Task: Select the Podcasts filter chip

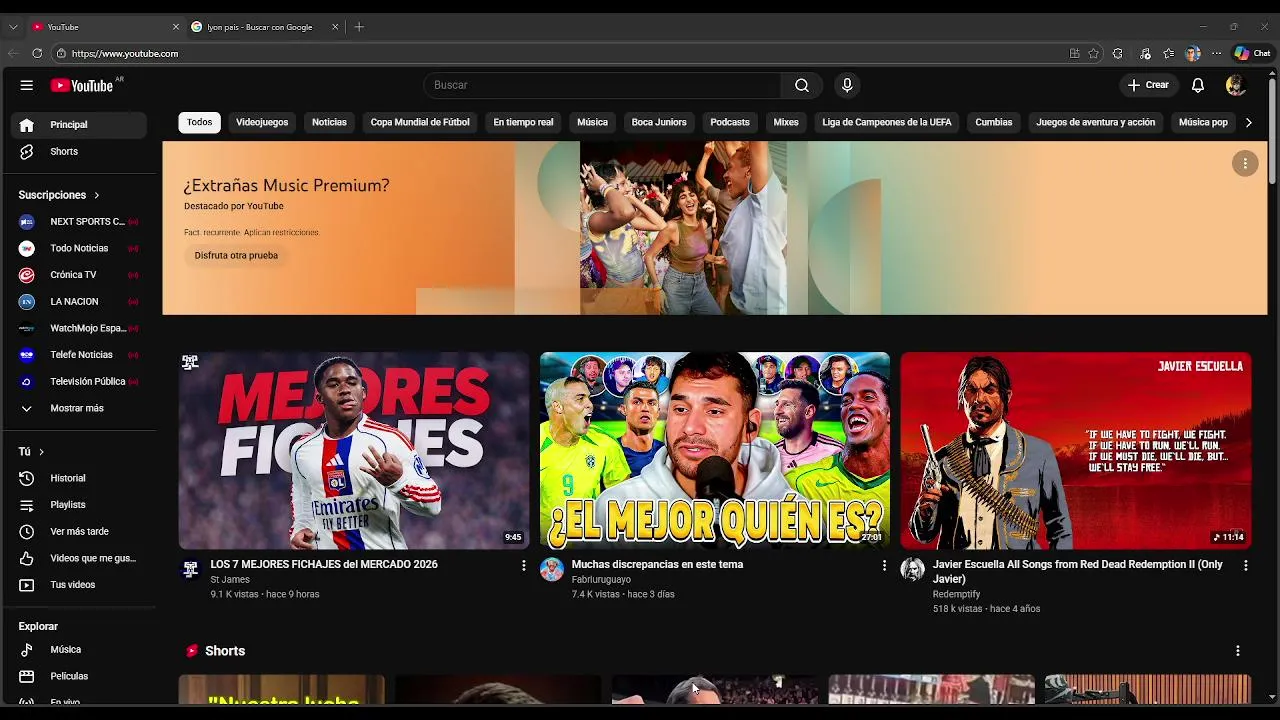Action: coord(730,122)
